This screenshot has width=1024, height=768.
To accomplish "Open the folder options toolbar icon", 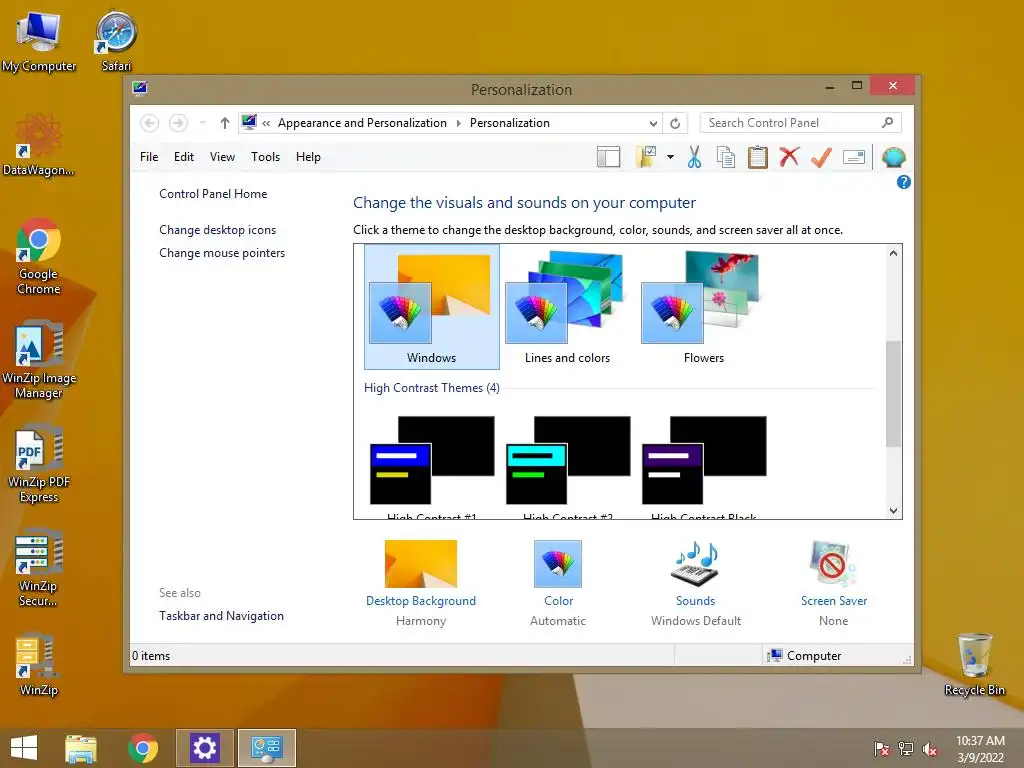I will [645, 157].
